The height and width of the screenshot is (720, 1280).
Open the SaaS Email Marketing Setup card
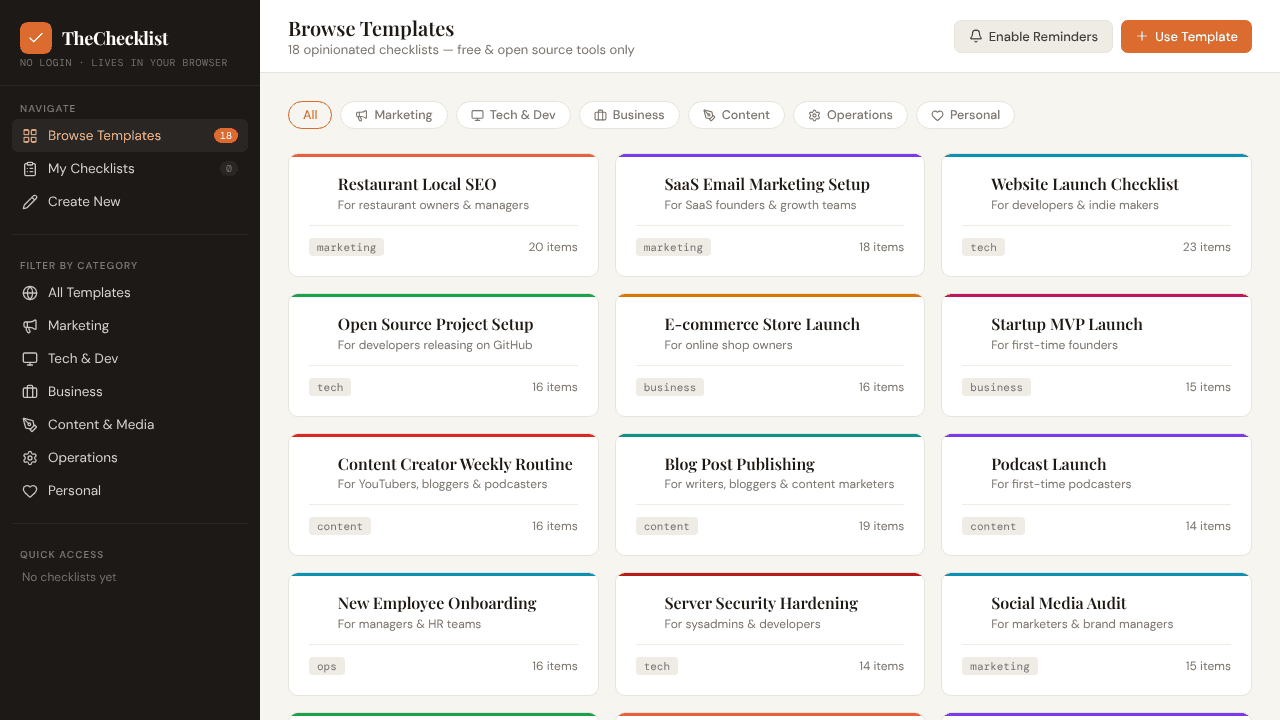[770, 215]
